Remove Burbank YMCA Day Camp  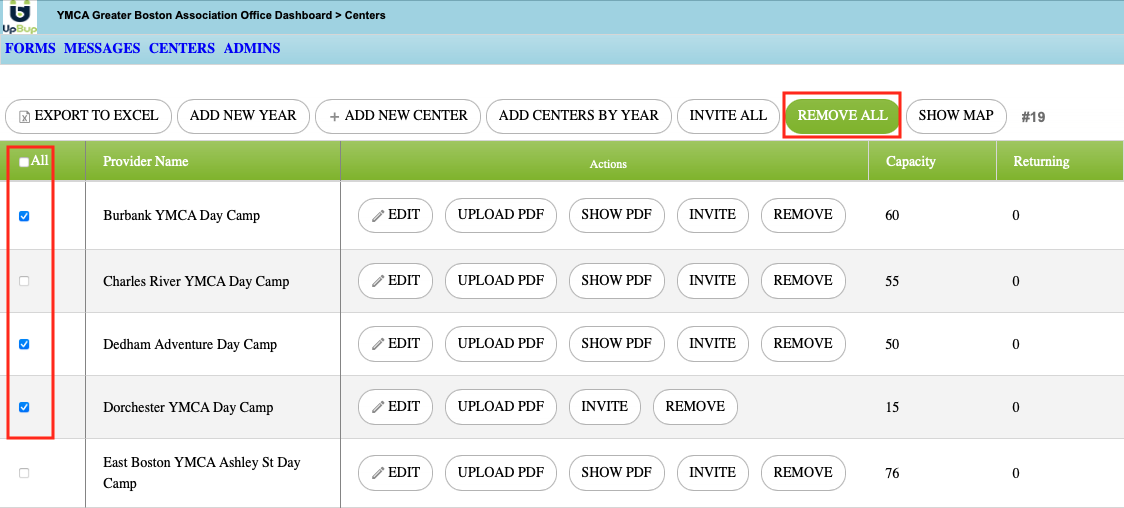[x=803, y=215]
